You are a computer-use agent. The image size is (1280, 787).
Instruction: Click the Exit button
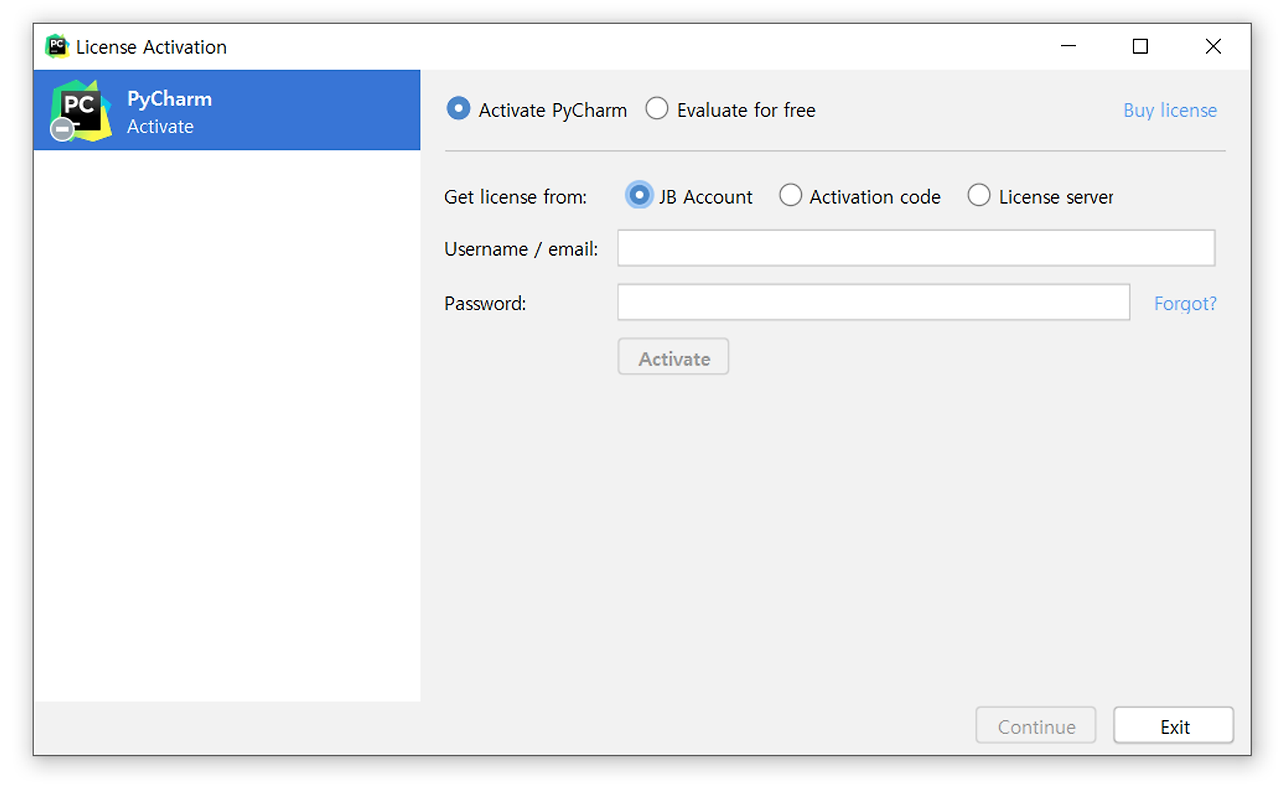(1174, 726)
